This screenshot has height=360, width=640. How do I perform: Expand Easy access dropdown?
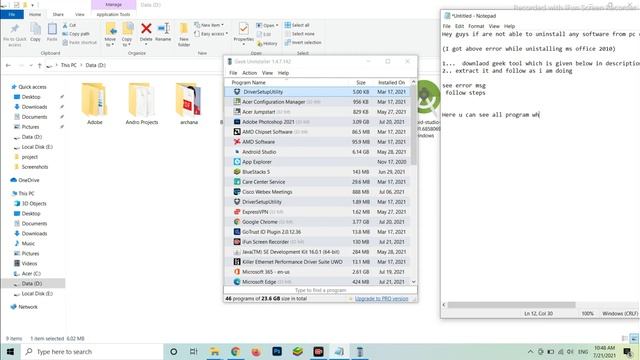pos(211,34)
